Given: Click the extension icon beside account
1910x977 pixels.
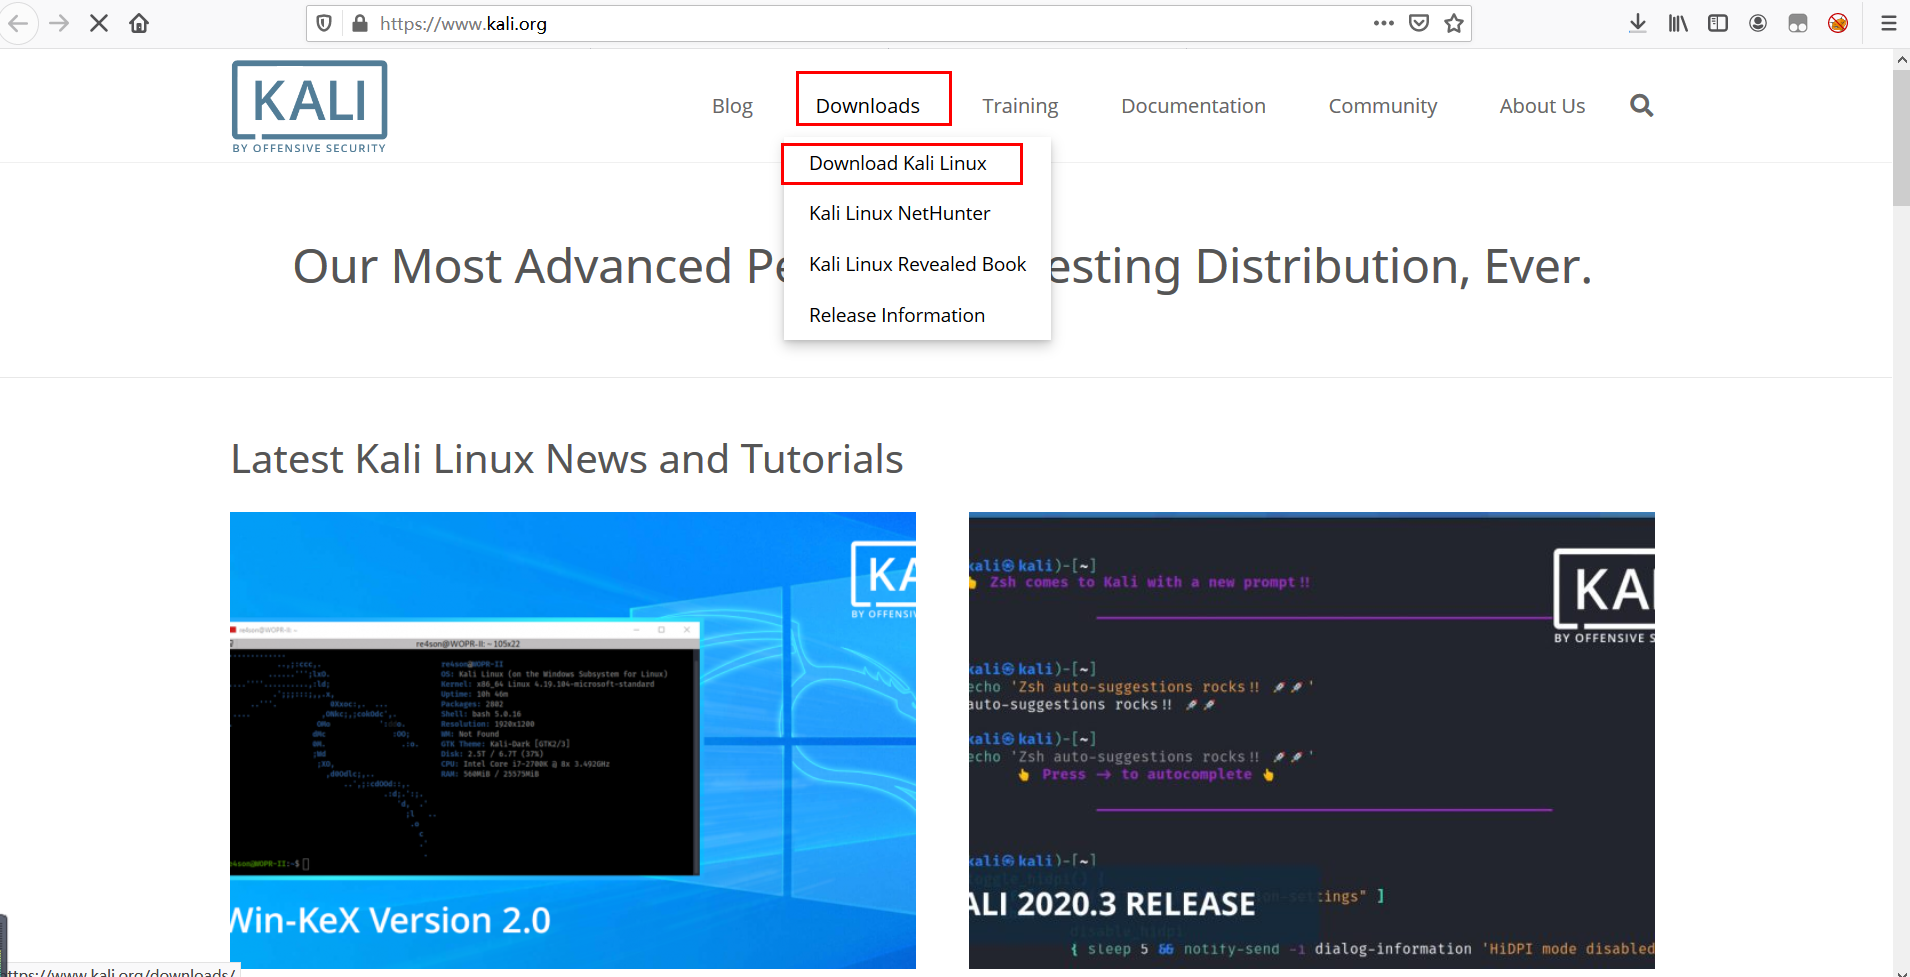Looking at the screenshot, I should tap(1798, 23).
